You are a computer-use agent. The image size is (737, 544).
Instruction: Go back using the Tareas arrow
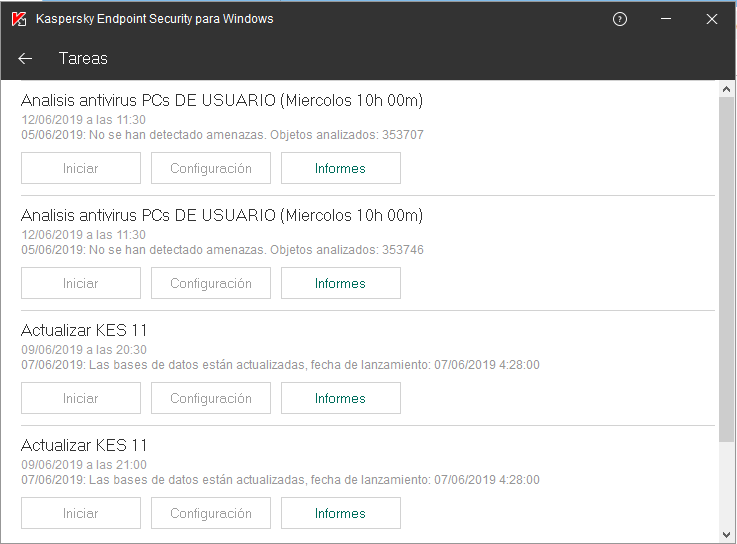click(x=25, y=59)
